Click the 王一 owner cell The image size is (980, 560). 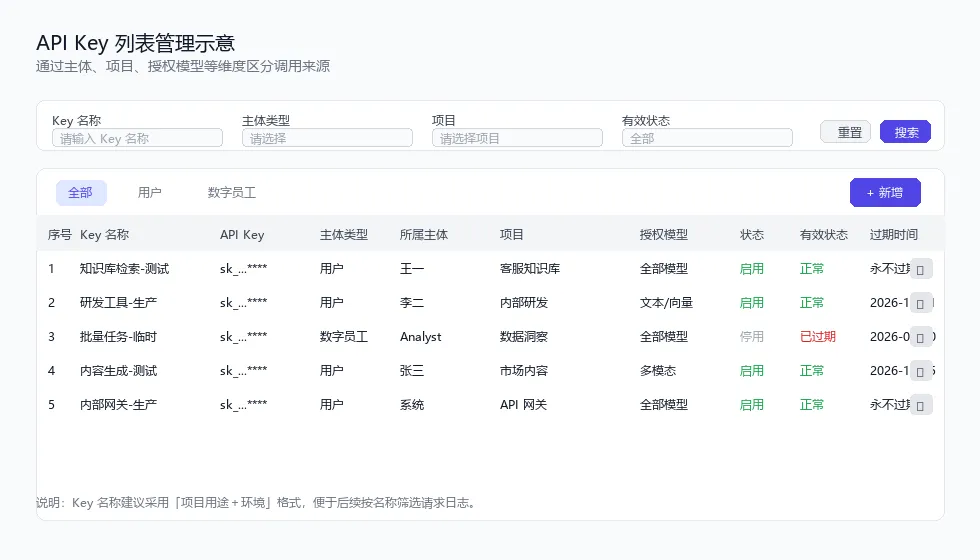pos(412,269)
